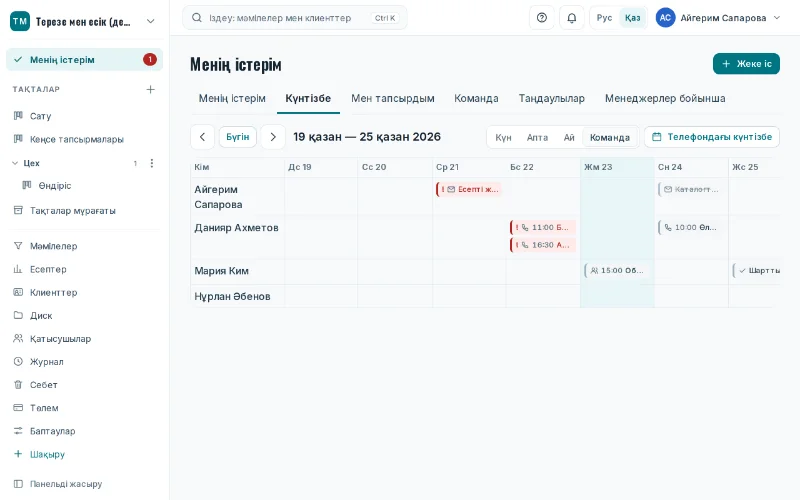The image size is (800, 500).
Task: Open Мария Ким's 15:00 meeting task
Action: point(617,270)
